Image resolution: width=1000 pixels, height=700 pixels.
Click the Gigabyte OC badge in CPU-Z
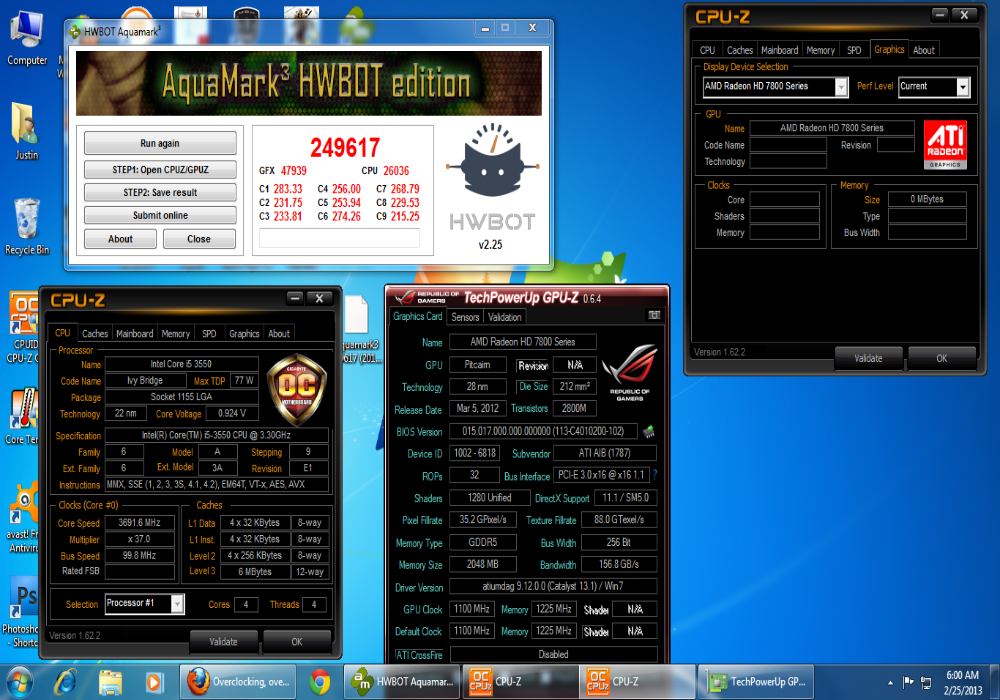pos(297,390)
